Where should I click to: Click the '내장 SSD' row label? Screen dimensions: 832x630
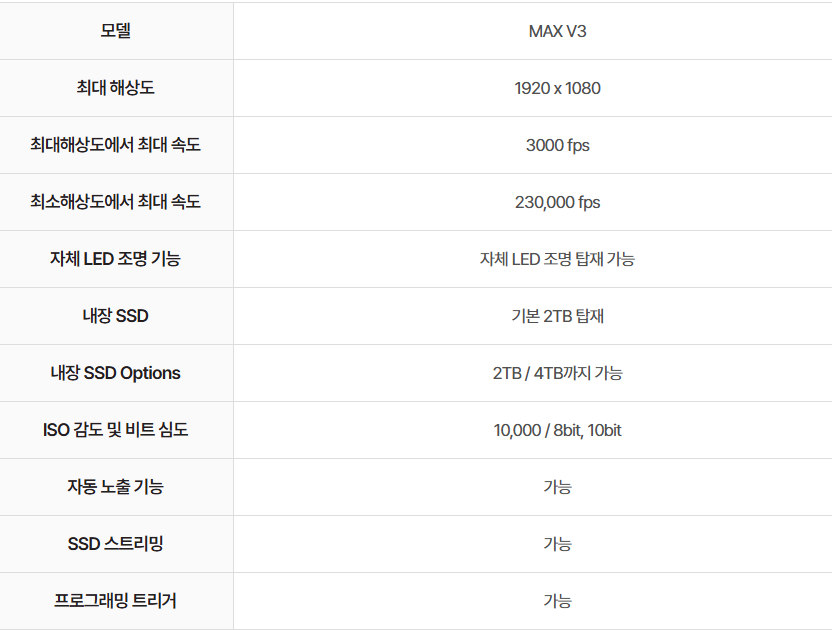pyautogui.click(x=116, y=316)
